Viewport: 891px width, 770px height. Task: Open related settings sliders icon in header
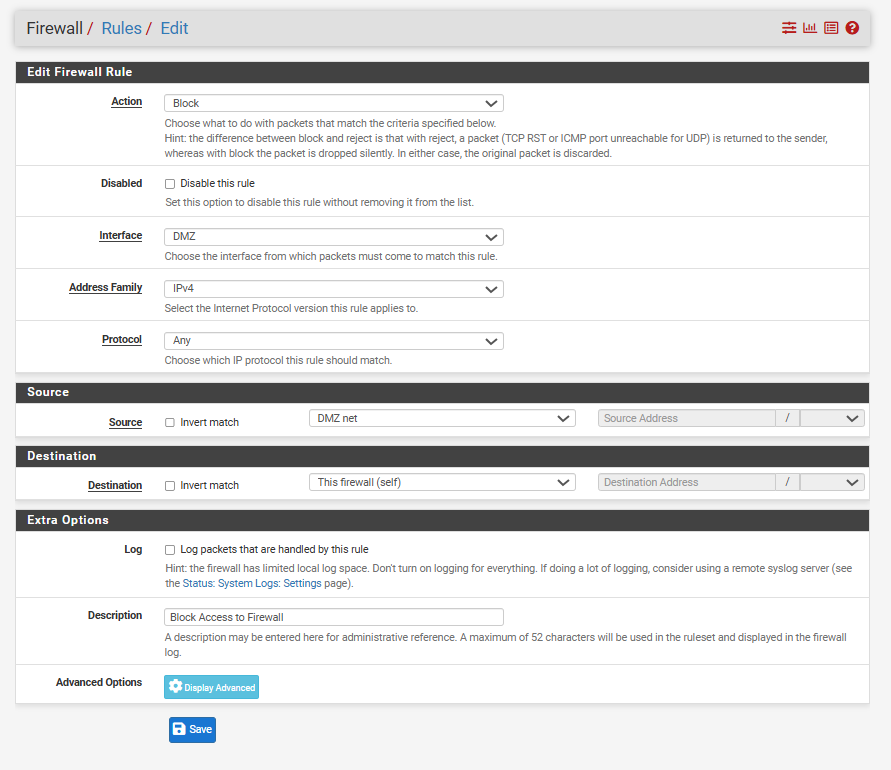[x=789, y=28]
